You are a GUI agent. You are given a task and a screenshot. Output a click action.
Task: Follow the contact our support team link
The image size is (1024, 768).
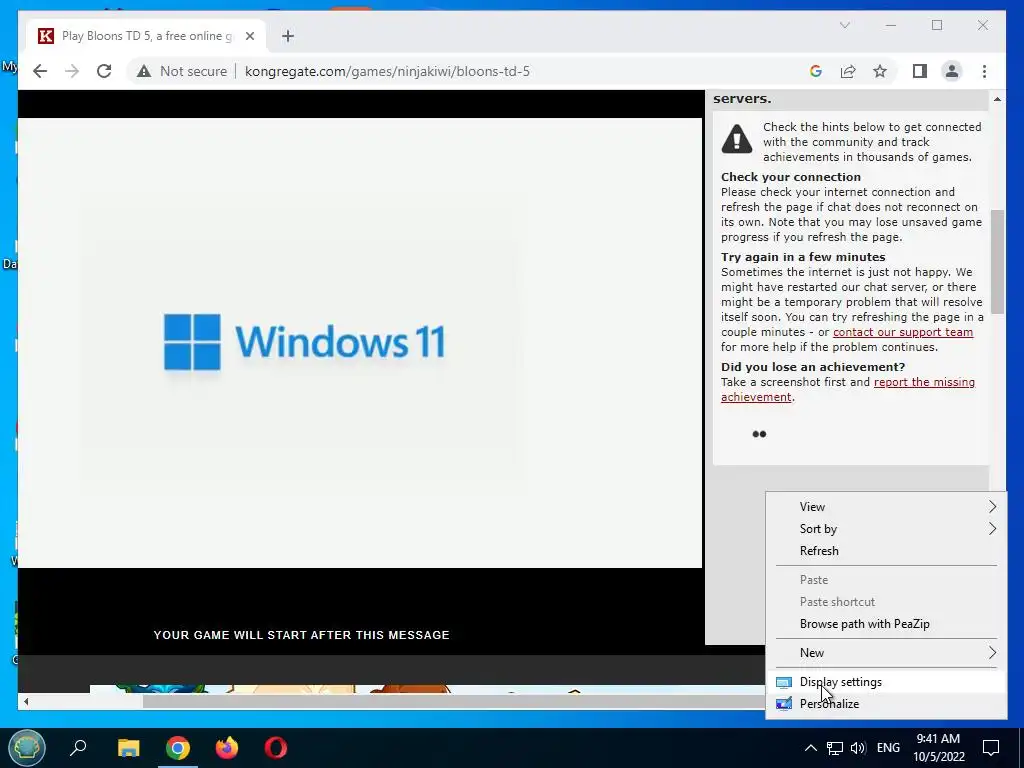point(903,332)
